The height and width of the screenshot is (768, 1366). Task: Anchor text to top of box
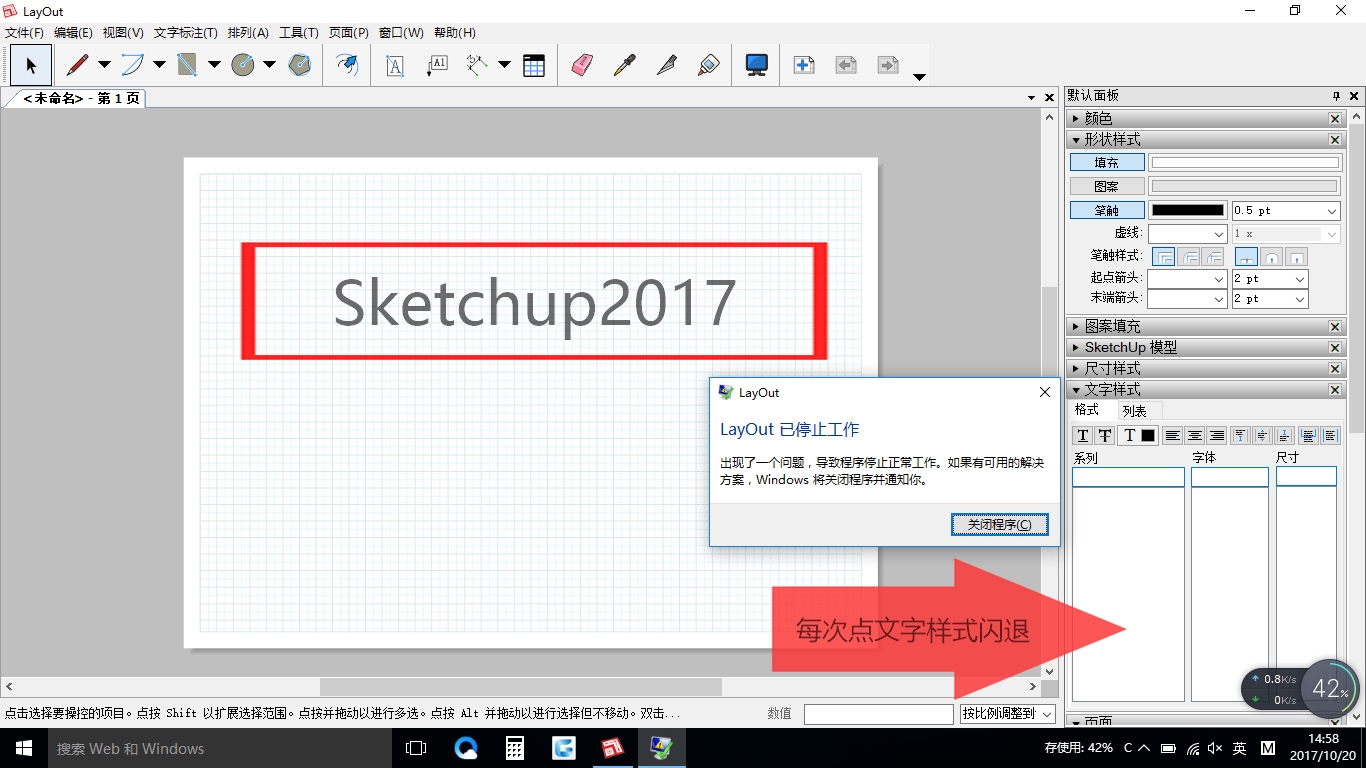tap(1240, 435)
